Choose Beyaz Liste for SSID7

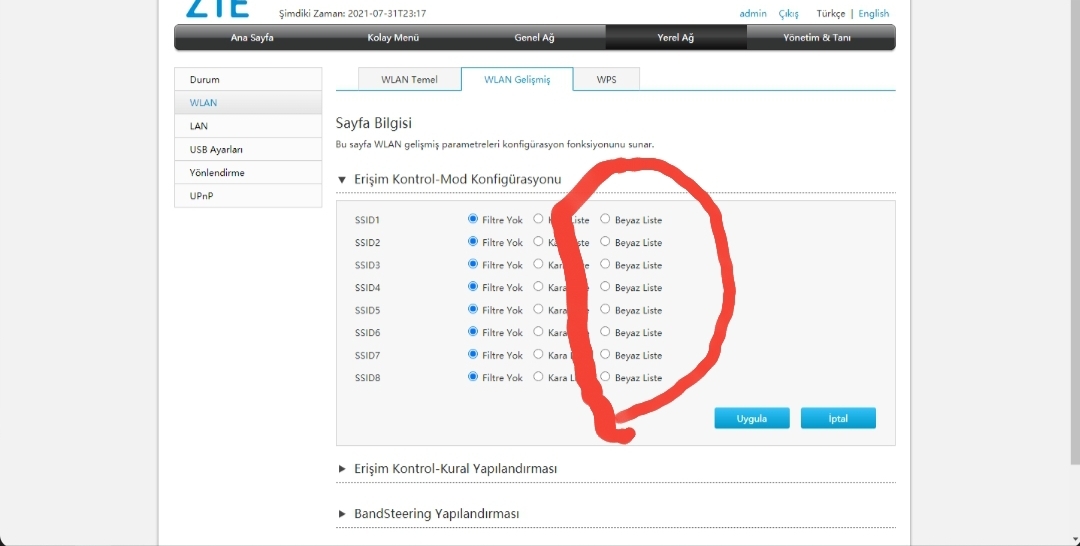click(605, 354)
